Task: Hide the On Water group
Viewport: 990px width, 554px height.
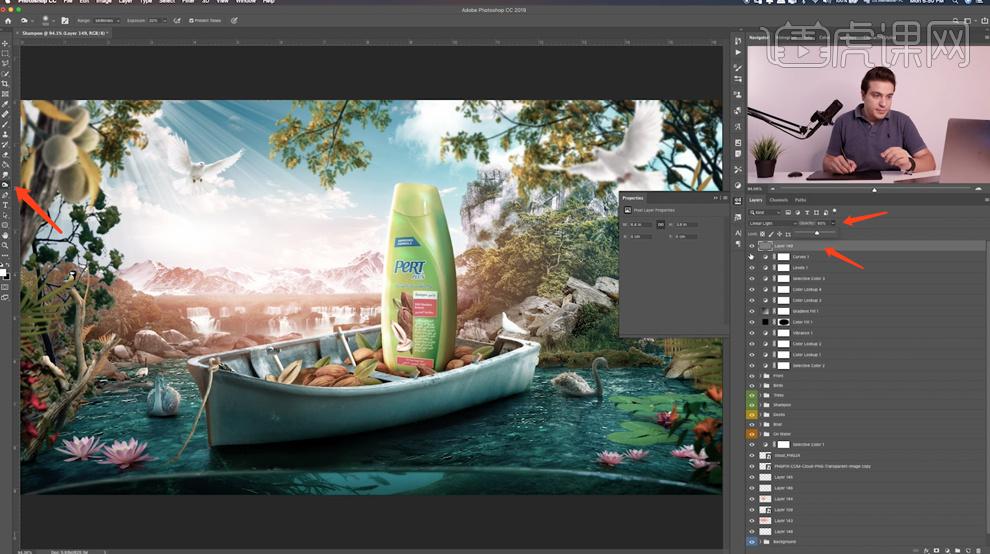Action: click(x=751, y=434)
